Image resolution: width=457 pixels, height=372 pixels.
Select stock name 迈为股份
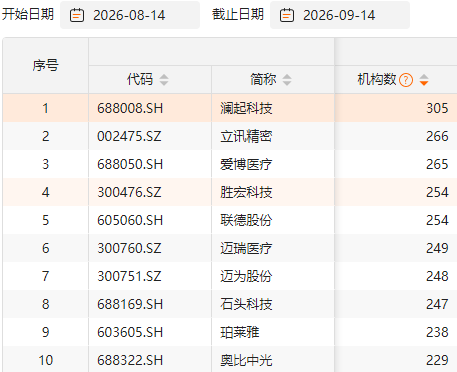tap(246, 276)
